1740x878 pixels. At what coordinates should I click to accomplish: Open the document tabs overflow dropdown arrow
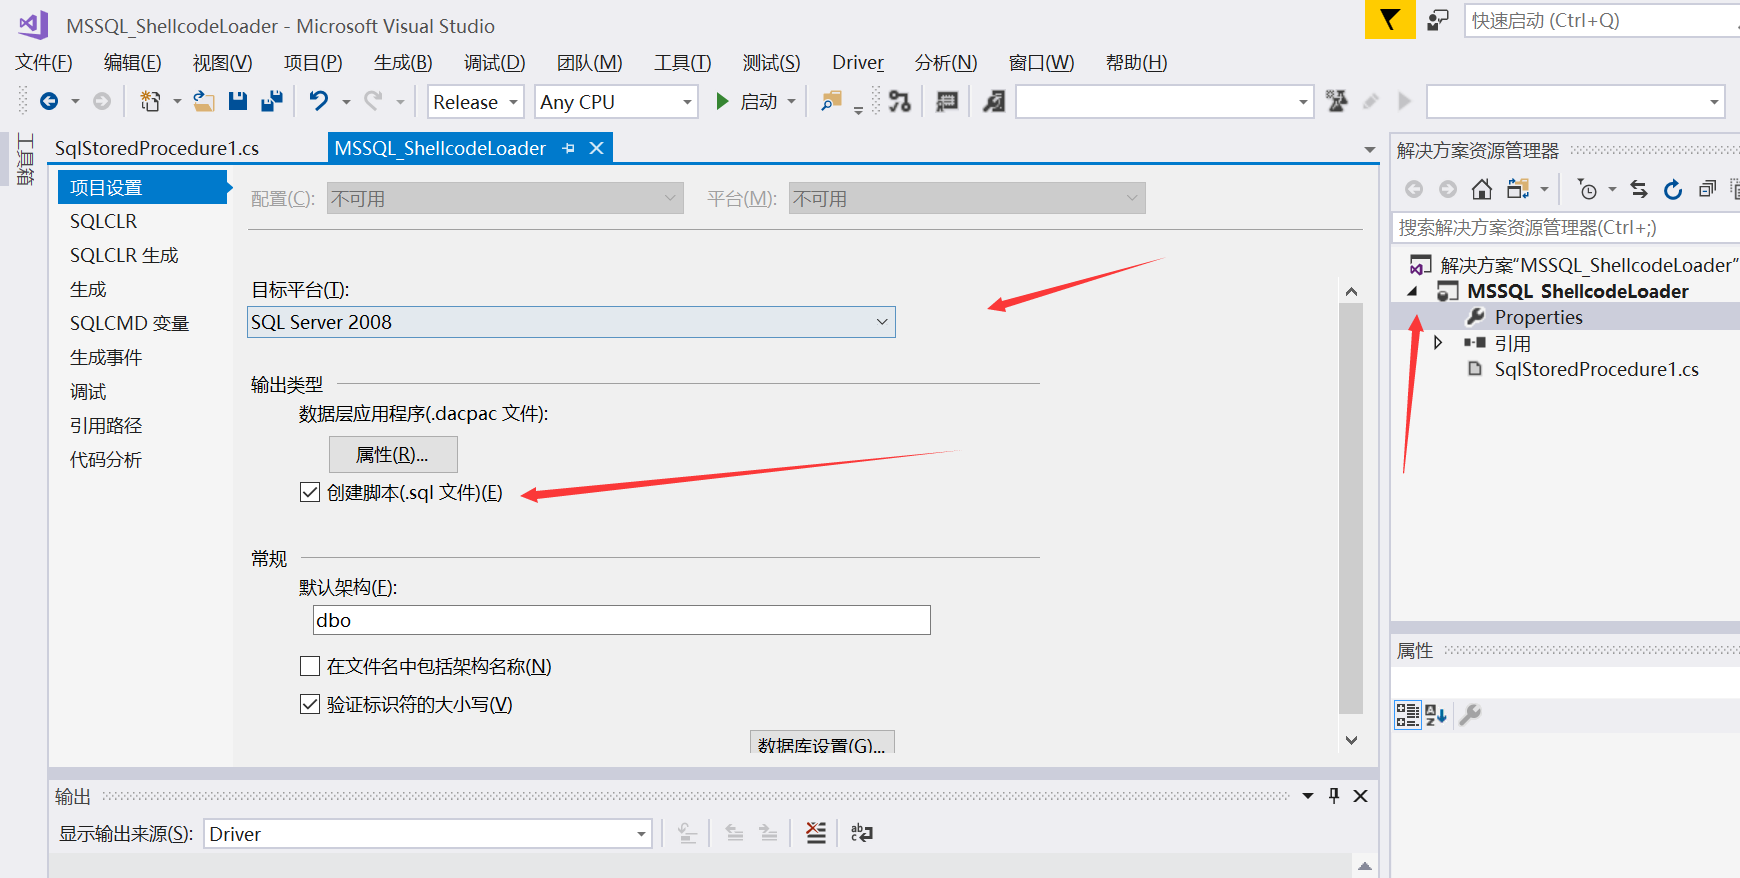click(1370, 150)
